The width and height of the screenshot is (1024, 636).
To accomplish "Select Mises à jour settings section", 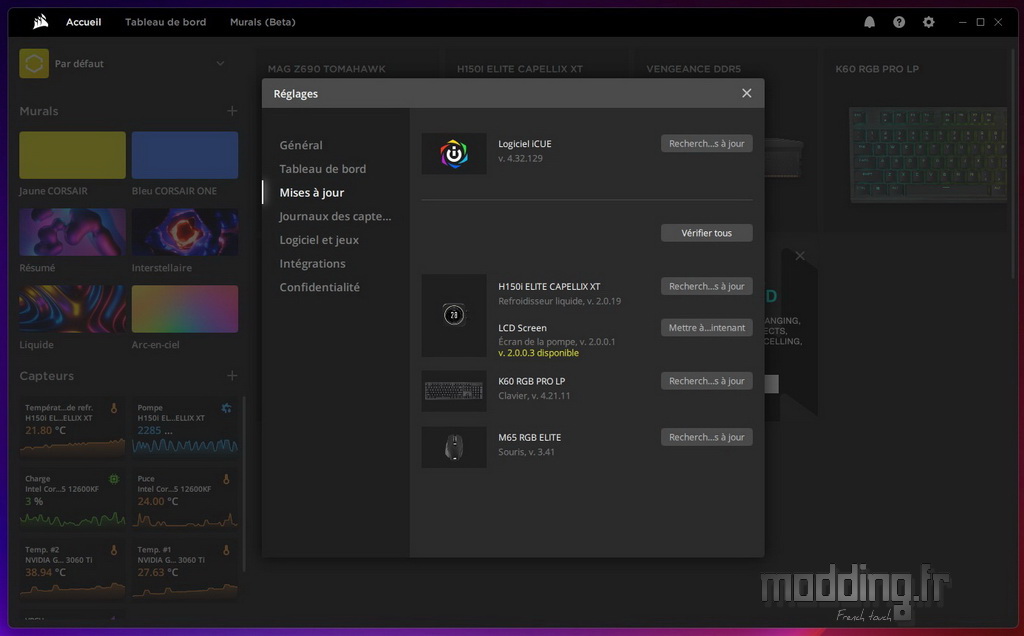I will pos(312,193).
